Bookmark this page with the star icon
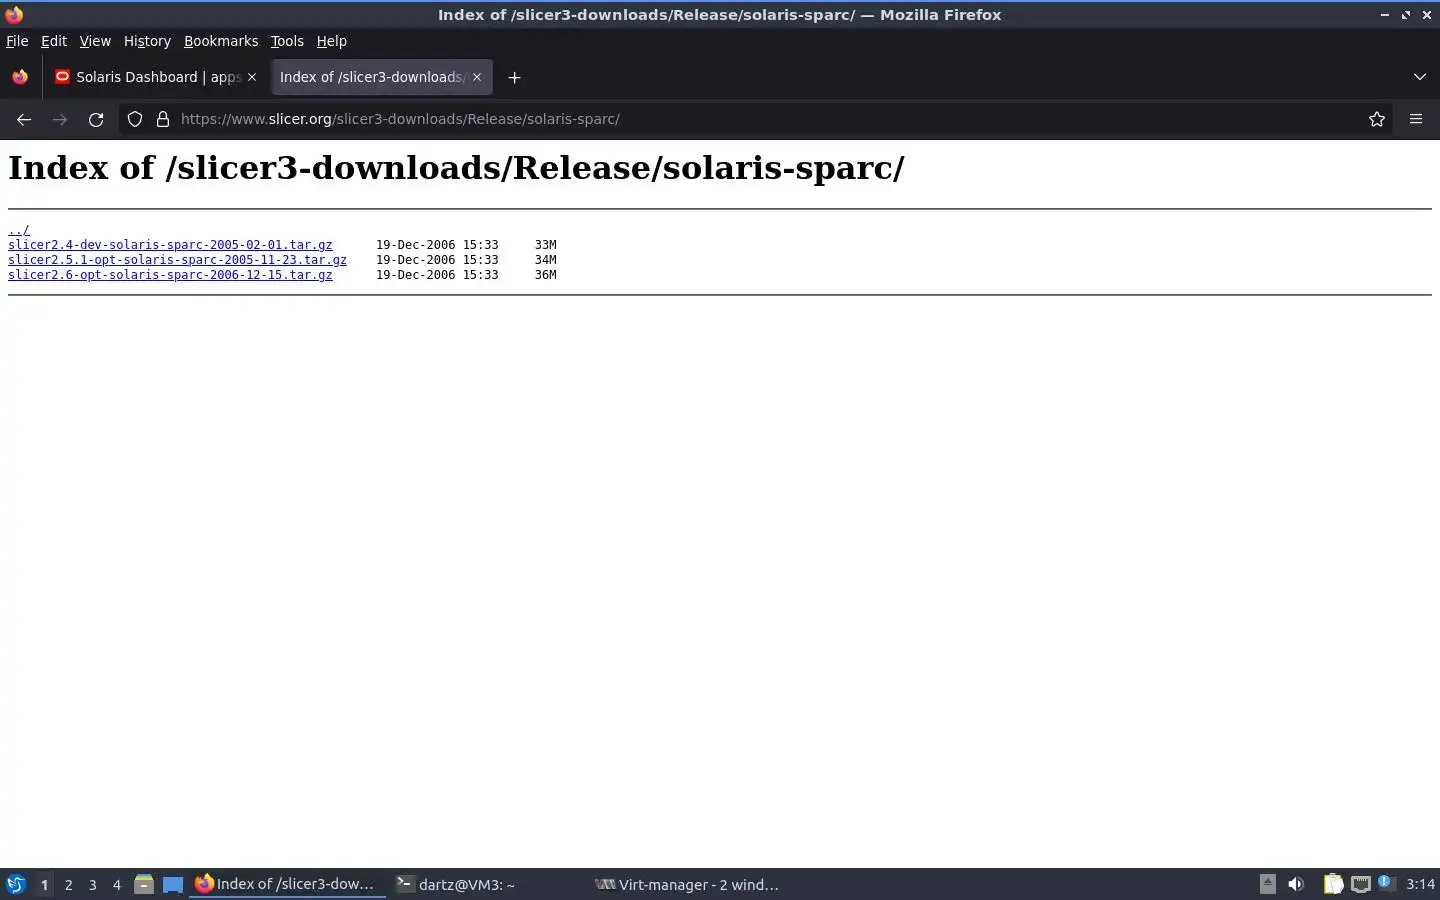 tap(1377, 119)
